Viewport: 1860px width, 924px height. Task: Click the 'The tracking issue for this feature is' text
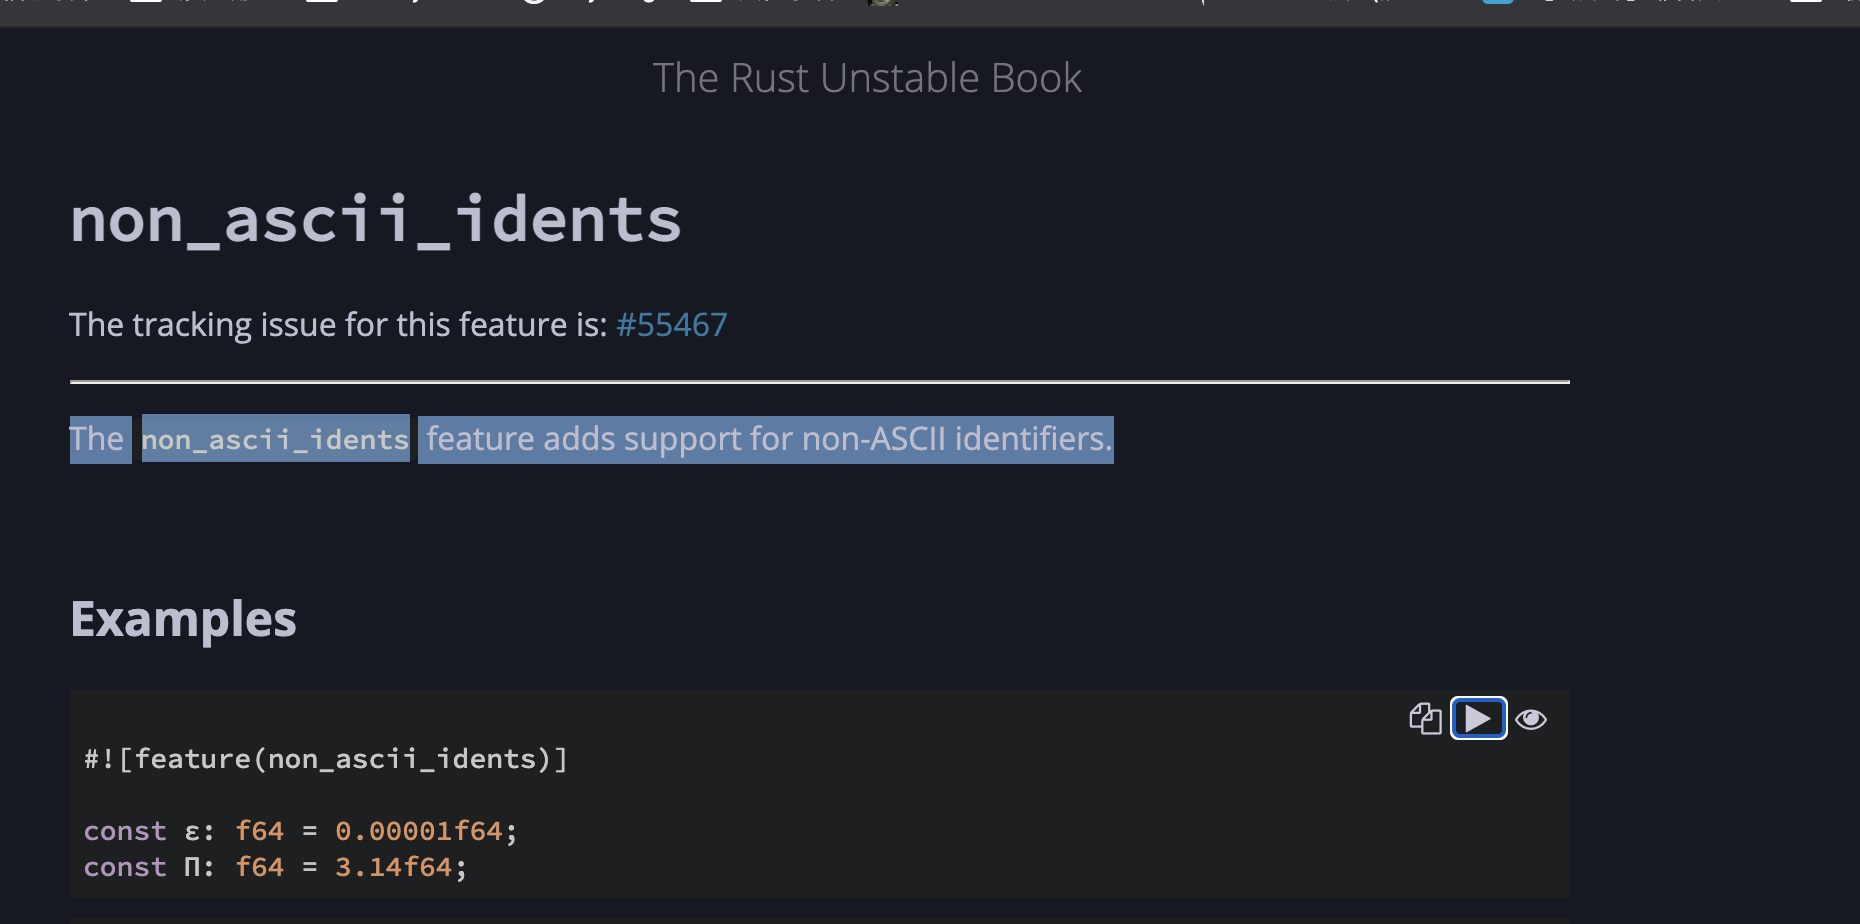click(x=338, y=325)
